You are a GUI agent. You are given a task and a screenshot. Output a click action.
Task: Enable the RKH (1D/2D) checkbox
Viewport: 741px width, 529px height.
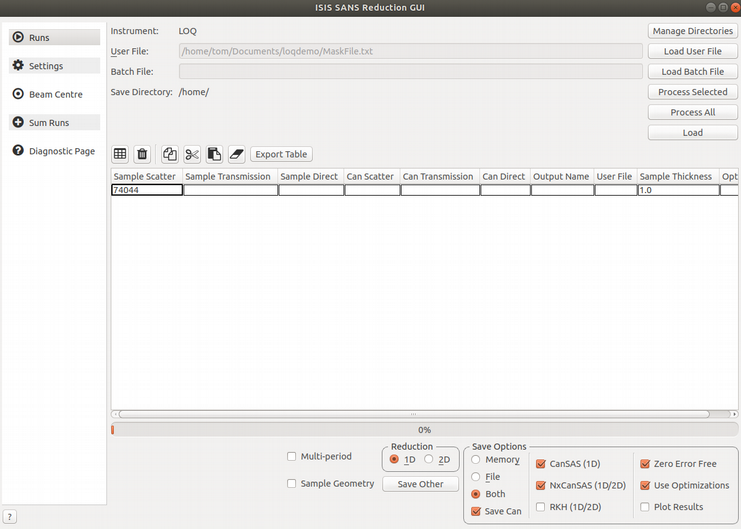point(541,507)
